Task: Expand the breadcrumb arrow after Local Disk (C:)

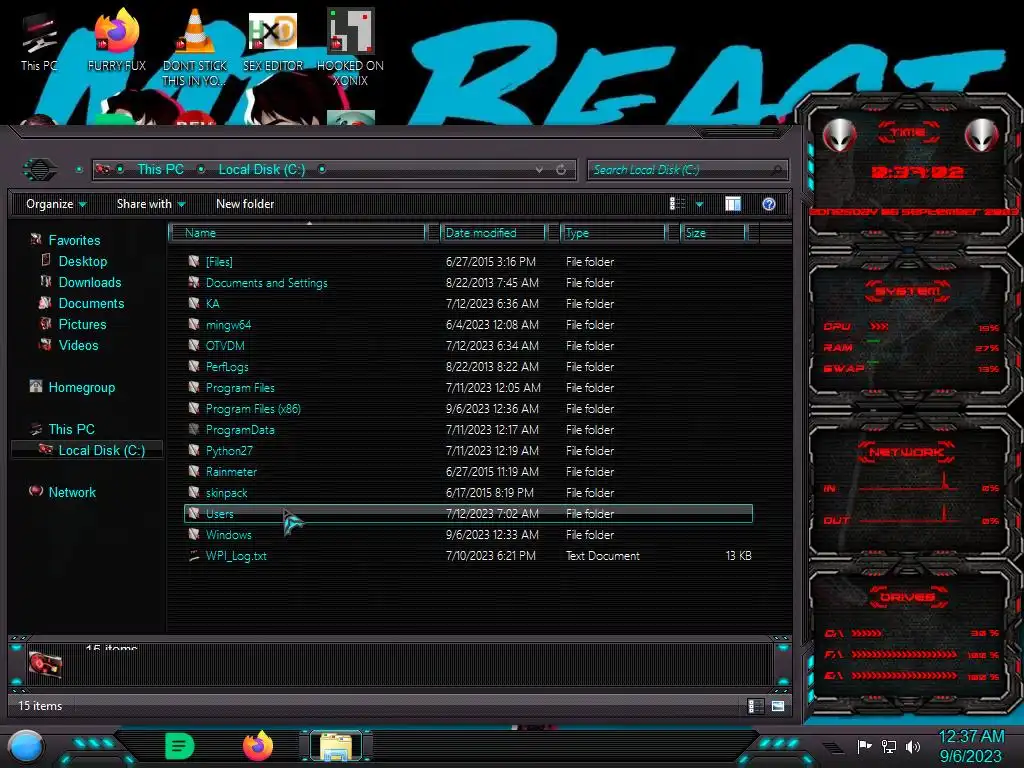Action: coord(322,169)
